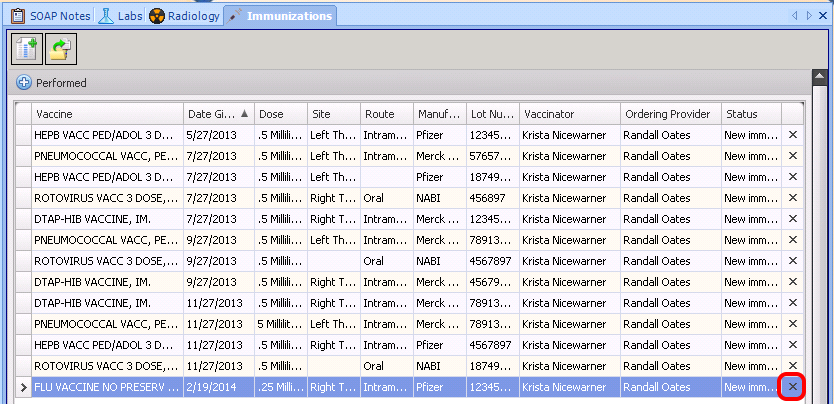Click the 2/19/2014 date cell
Image resolution: width=834 pixels, height=404 pixels.
tap(219, 388)
